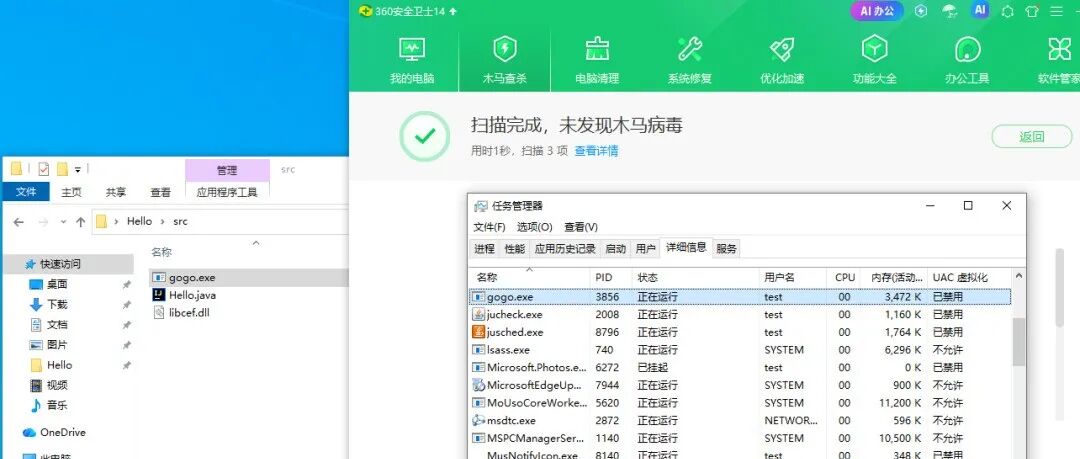Open 办公工具 in 360 toolbar
Viewport: 1080px width, 459px height.
point(967,61)
